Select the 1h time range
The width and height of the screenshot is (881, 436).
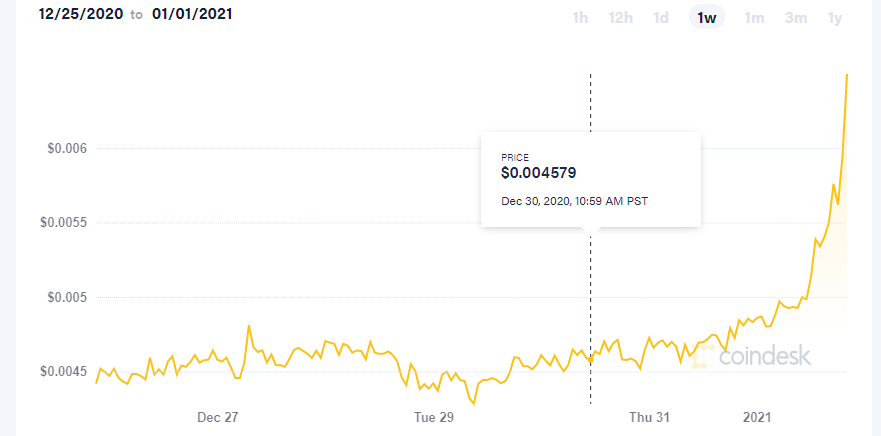(580, 18)
